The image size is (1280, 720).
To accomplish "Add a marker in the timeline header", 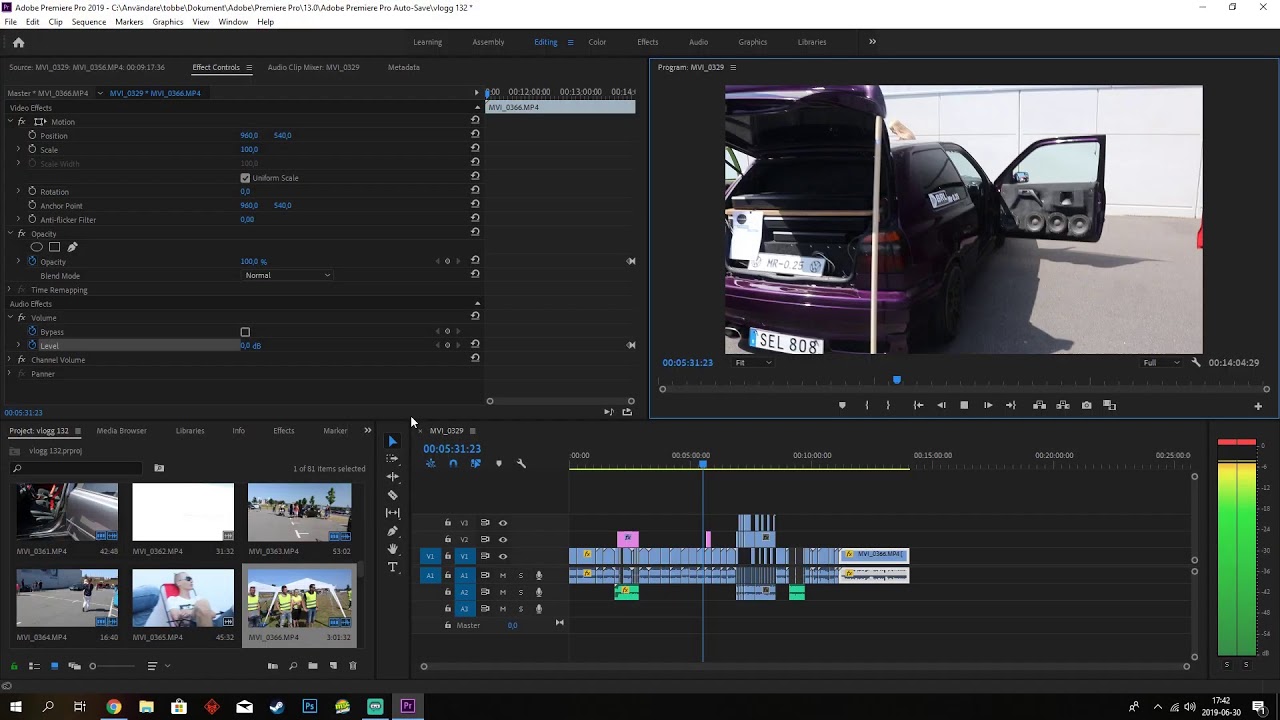I will (499, 463).
